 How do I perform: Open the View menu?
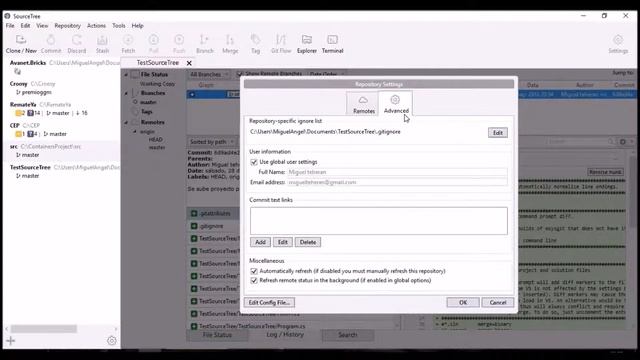(x=42, y=25)
